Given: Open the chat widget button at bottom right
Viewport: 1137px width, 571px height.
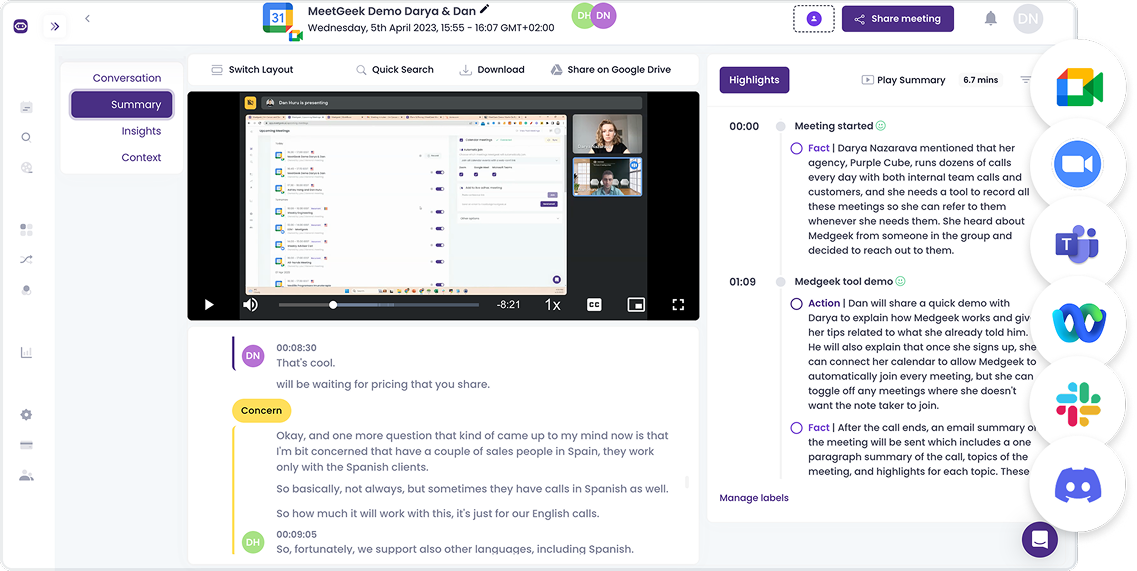Looking at the screenshot, I should pyautogui.click(x=1040, y=540).
